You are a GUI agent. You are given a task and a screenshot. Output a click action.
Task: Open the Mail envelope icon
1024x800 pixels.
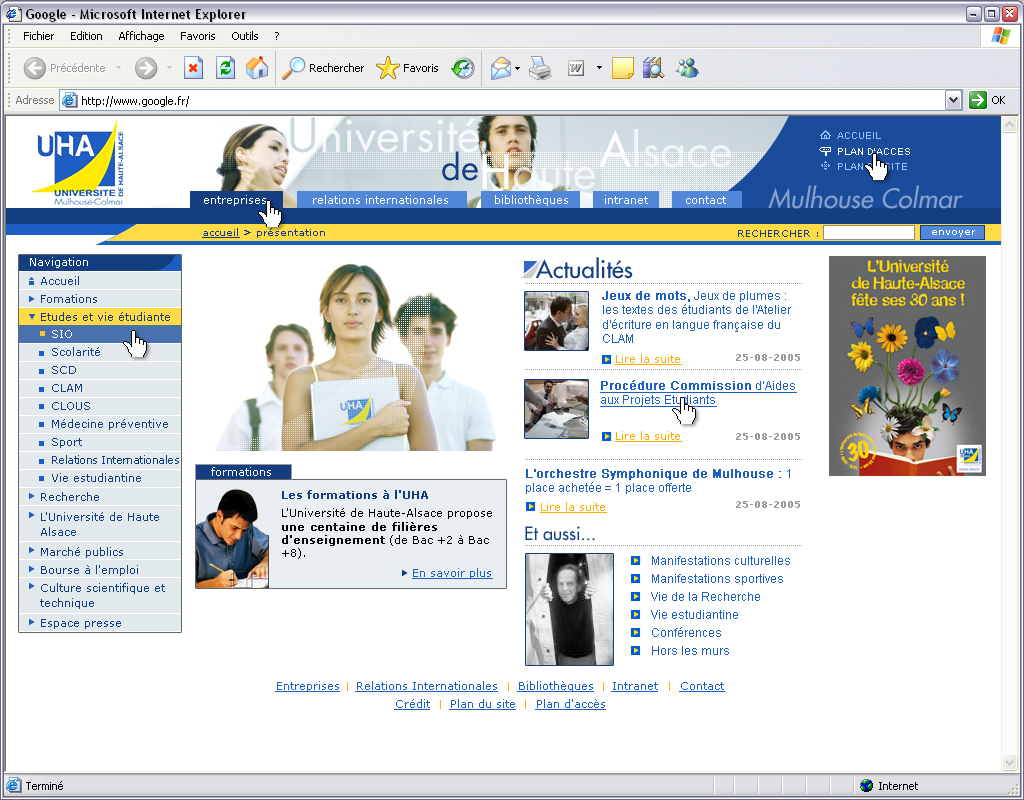pyautogui.click(x=500, y=68)
